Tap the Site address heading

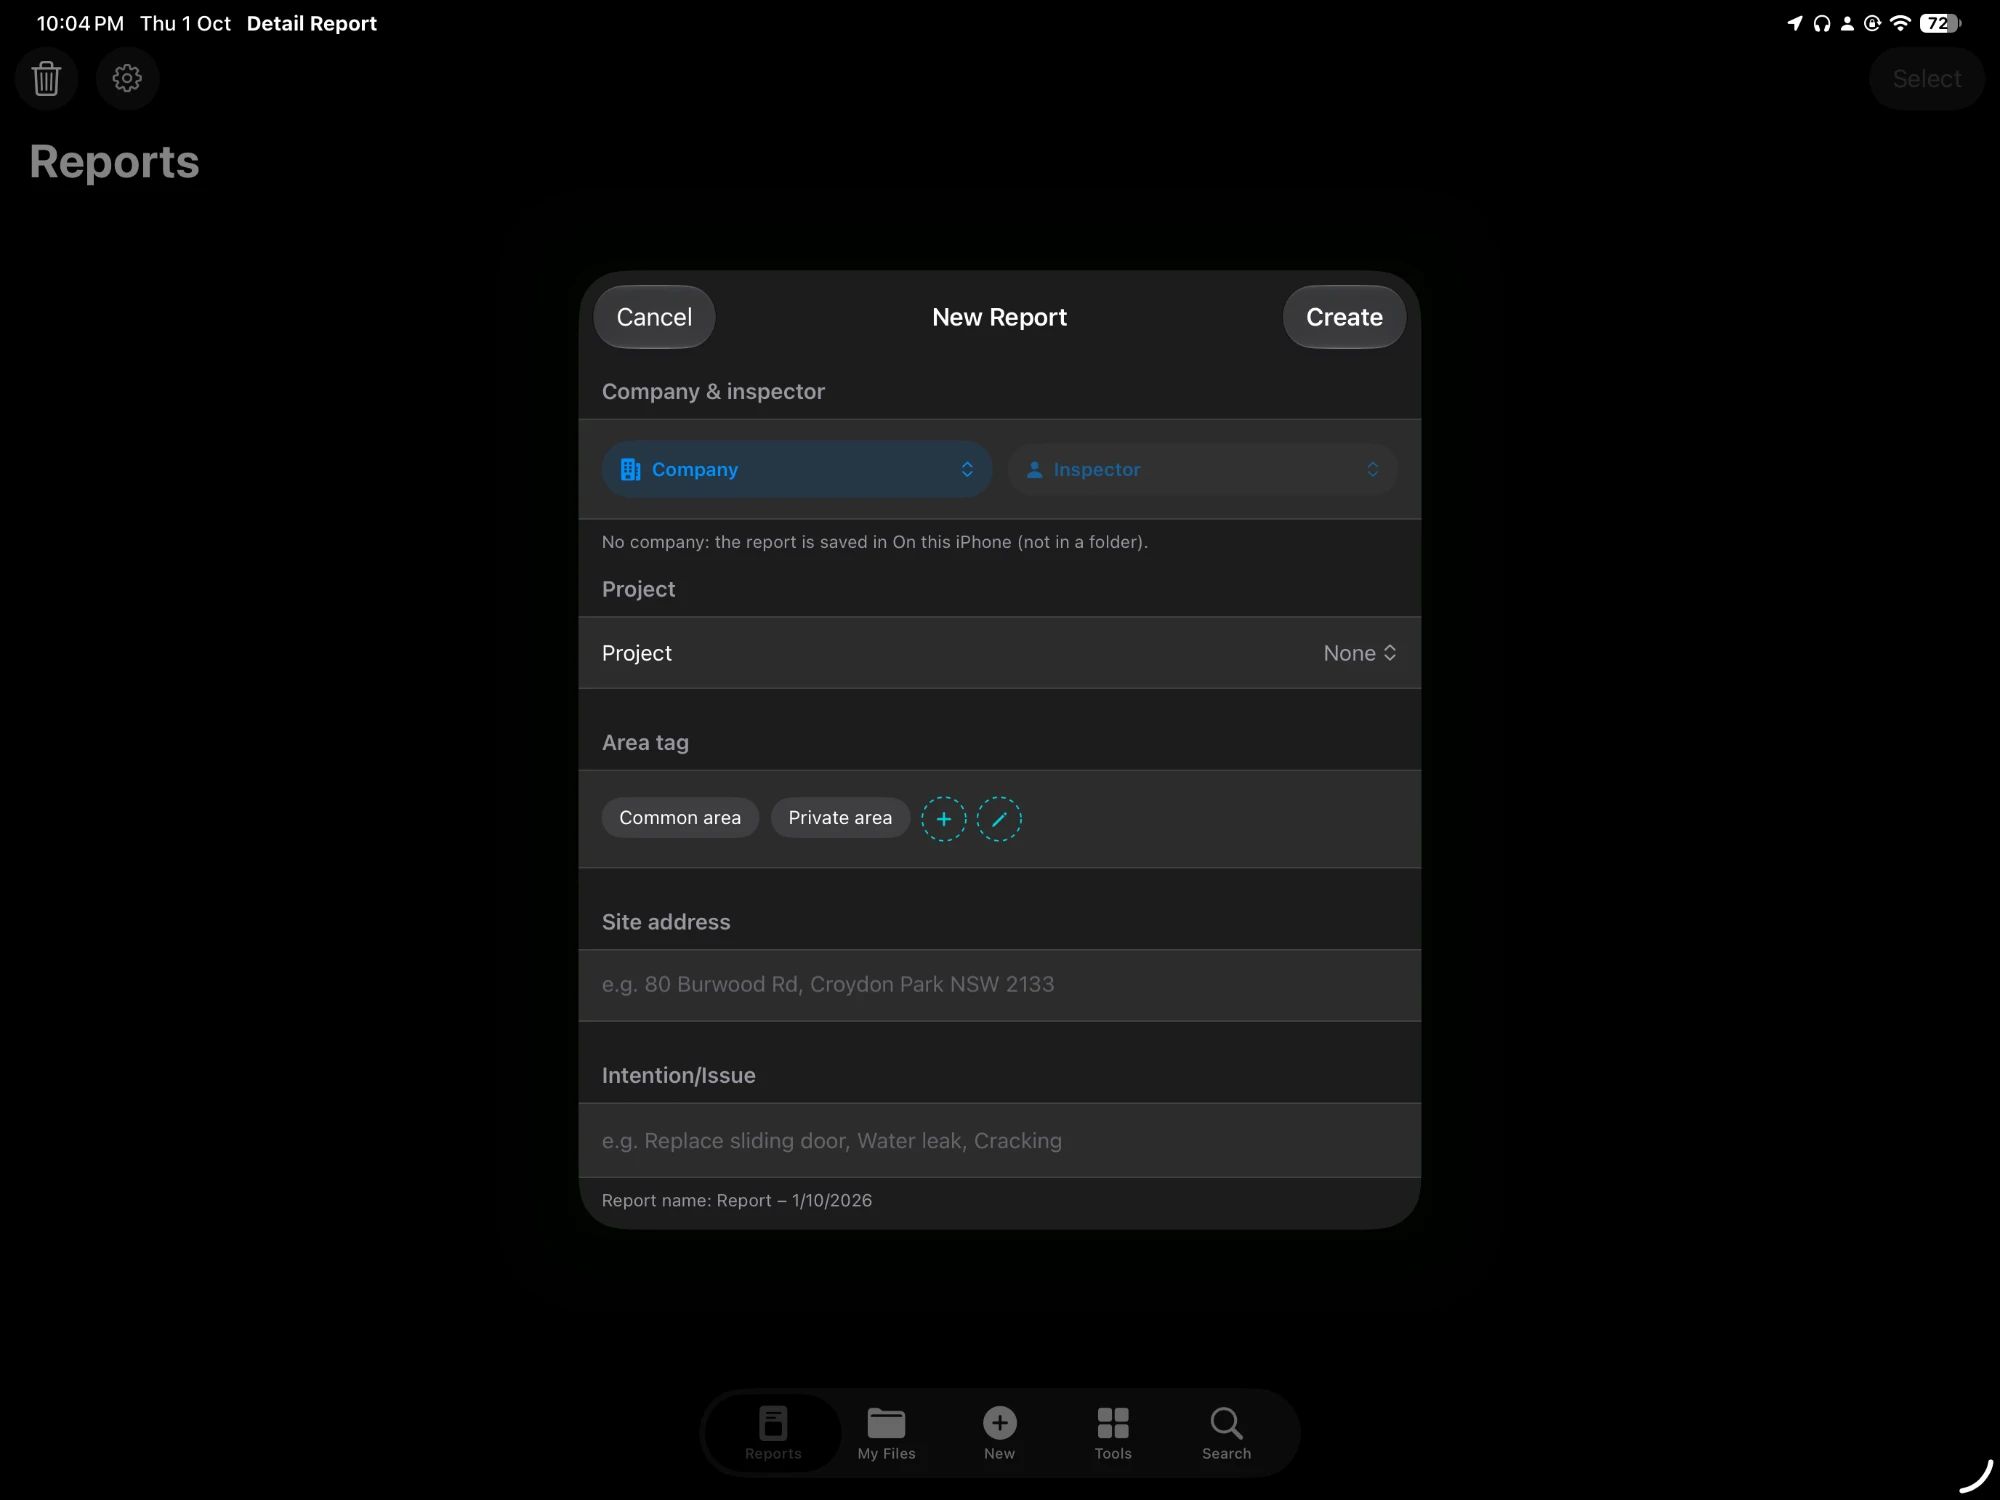click(666, 922)
